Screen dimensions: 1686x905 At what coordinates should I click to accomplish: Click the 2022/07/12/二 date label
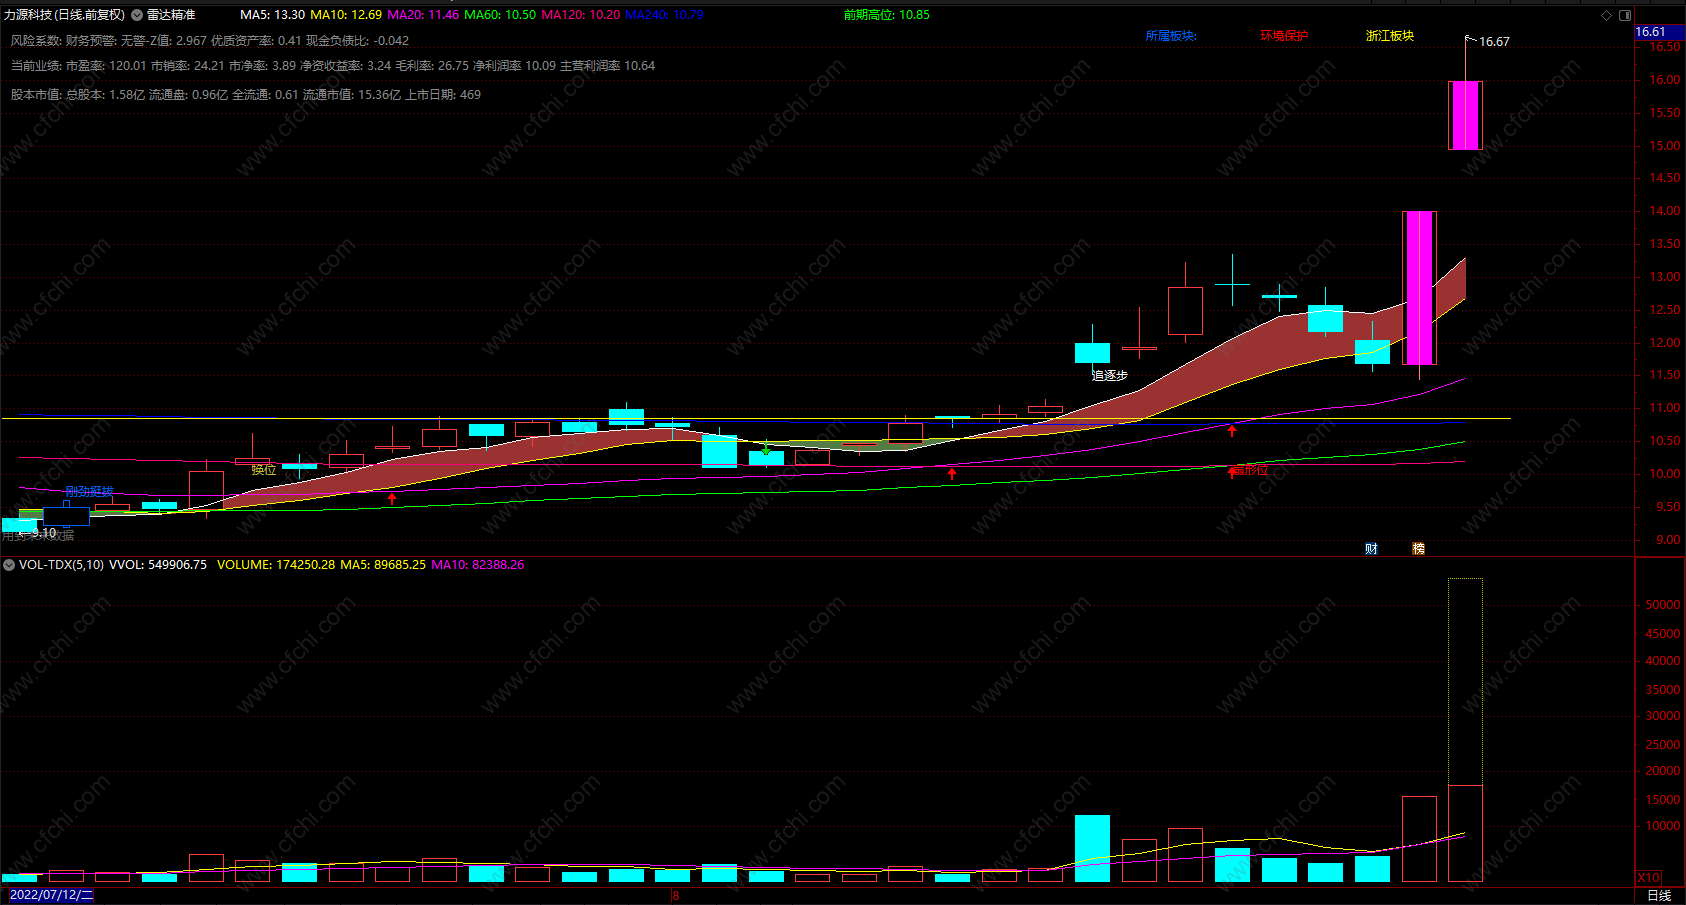[51, 895]
